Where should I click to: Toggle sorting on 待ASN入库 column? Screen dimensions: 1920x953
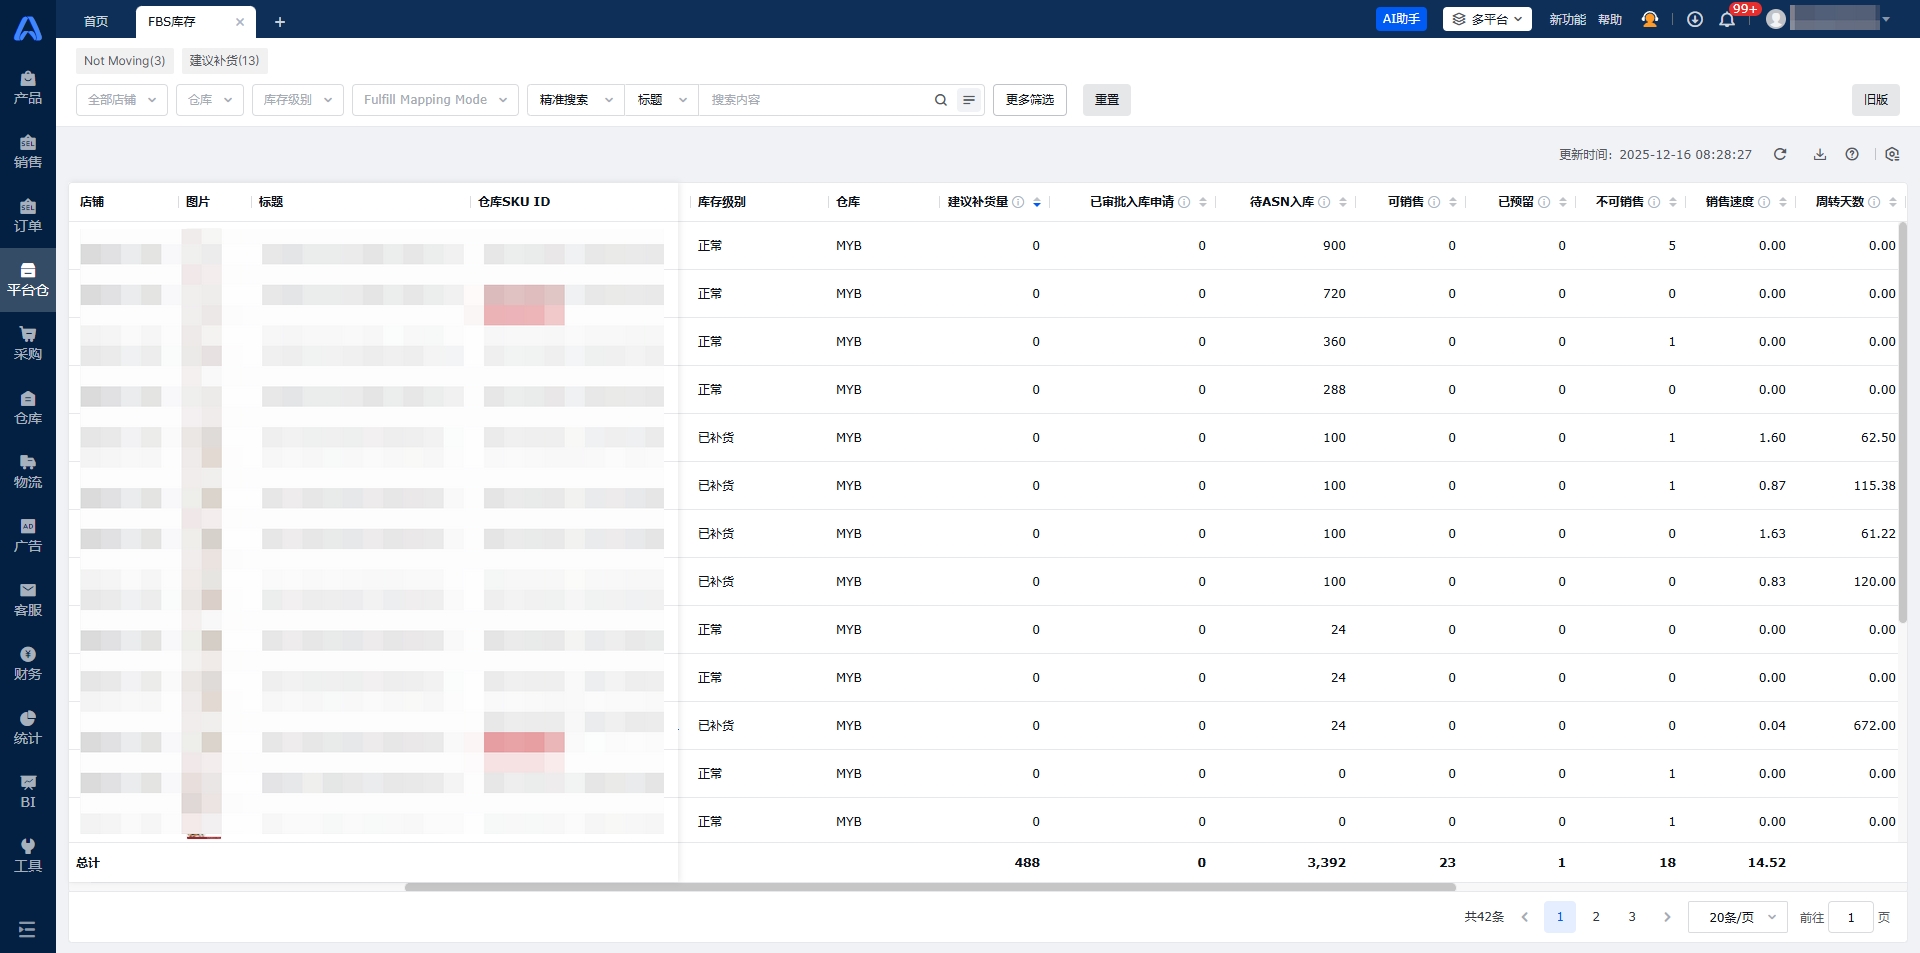pos(1343,202)
